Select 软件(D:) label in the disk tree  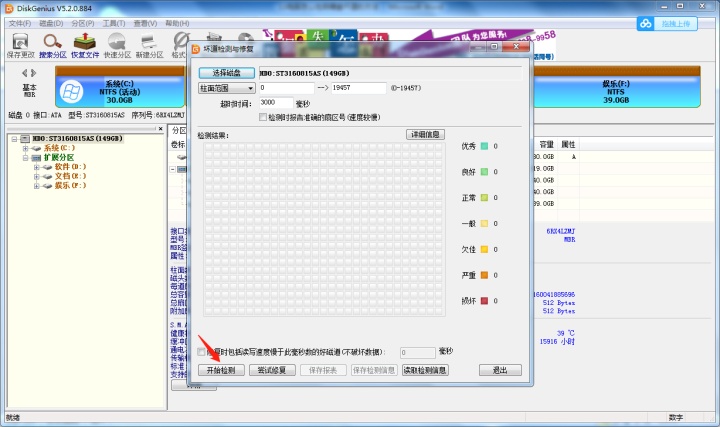click(70, 167)
